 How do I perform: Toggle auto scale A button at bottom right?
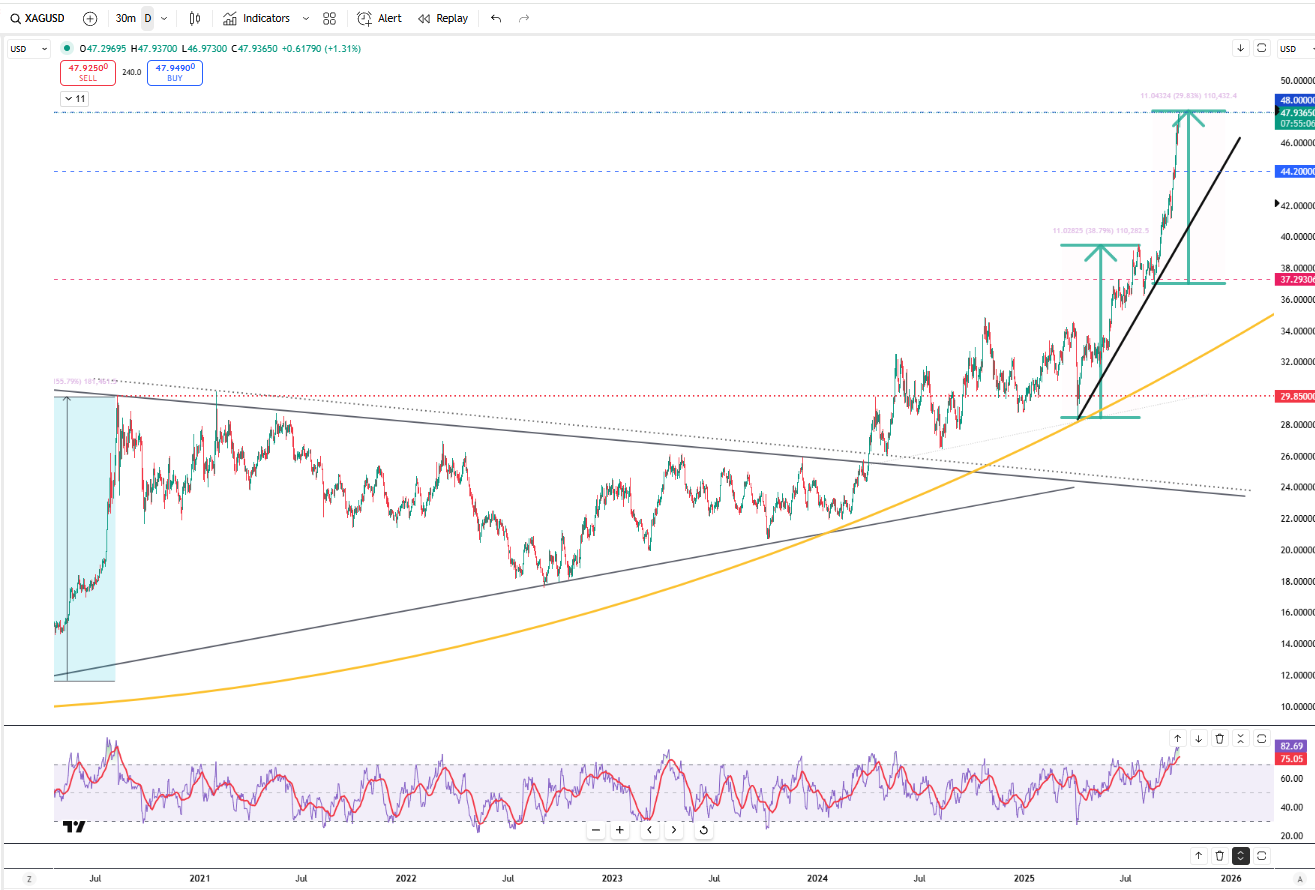pyautogui.click(x=1300, y=878)
